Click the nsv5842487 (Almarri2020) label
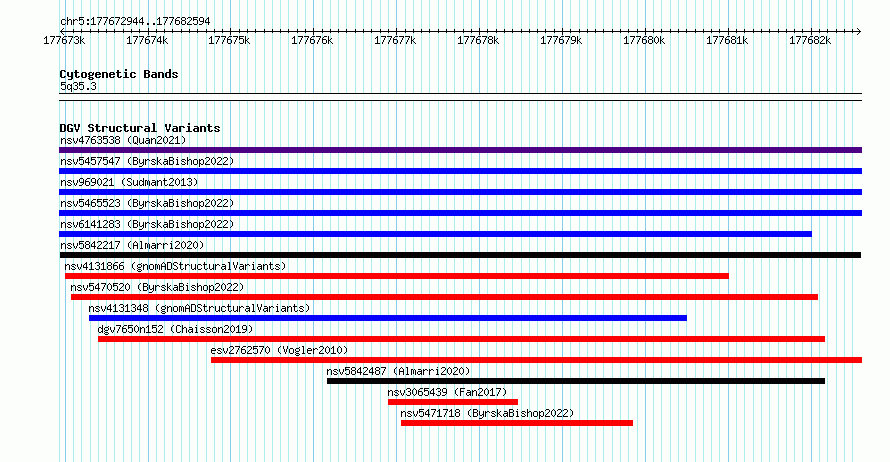Screen dimensions: 890x462 click(398, 371)
